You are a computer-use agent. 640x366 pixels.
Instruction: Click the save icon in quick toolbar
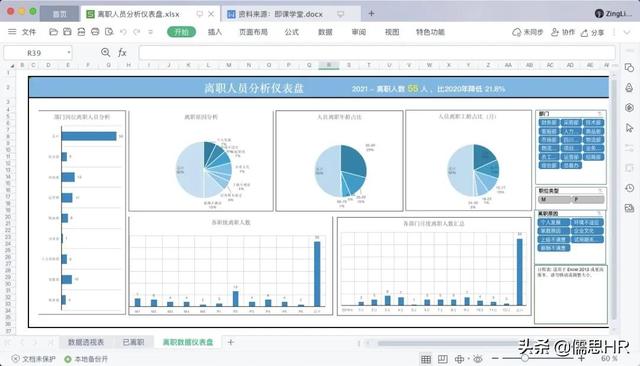[67, 32]
